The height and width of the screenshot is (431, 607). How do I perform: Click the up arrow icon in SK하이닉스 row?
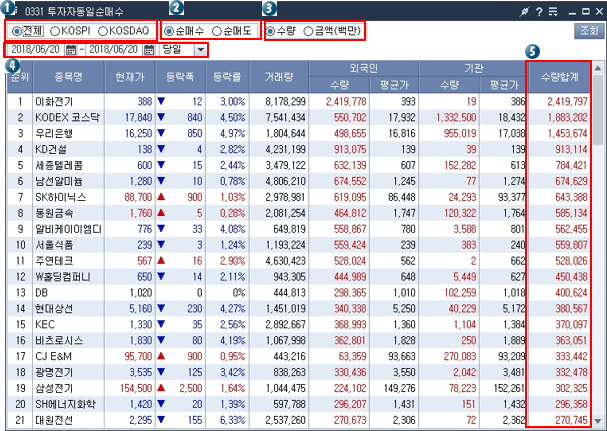(x=161, y=197)
